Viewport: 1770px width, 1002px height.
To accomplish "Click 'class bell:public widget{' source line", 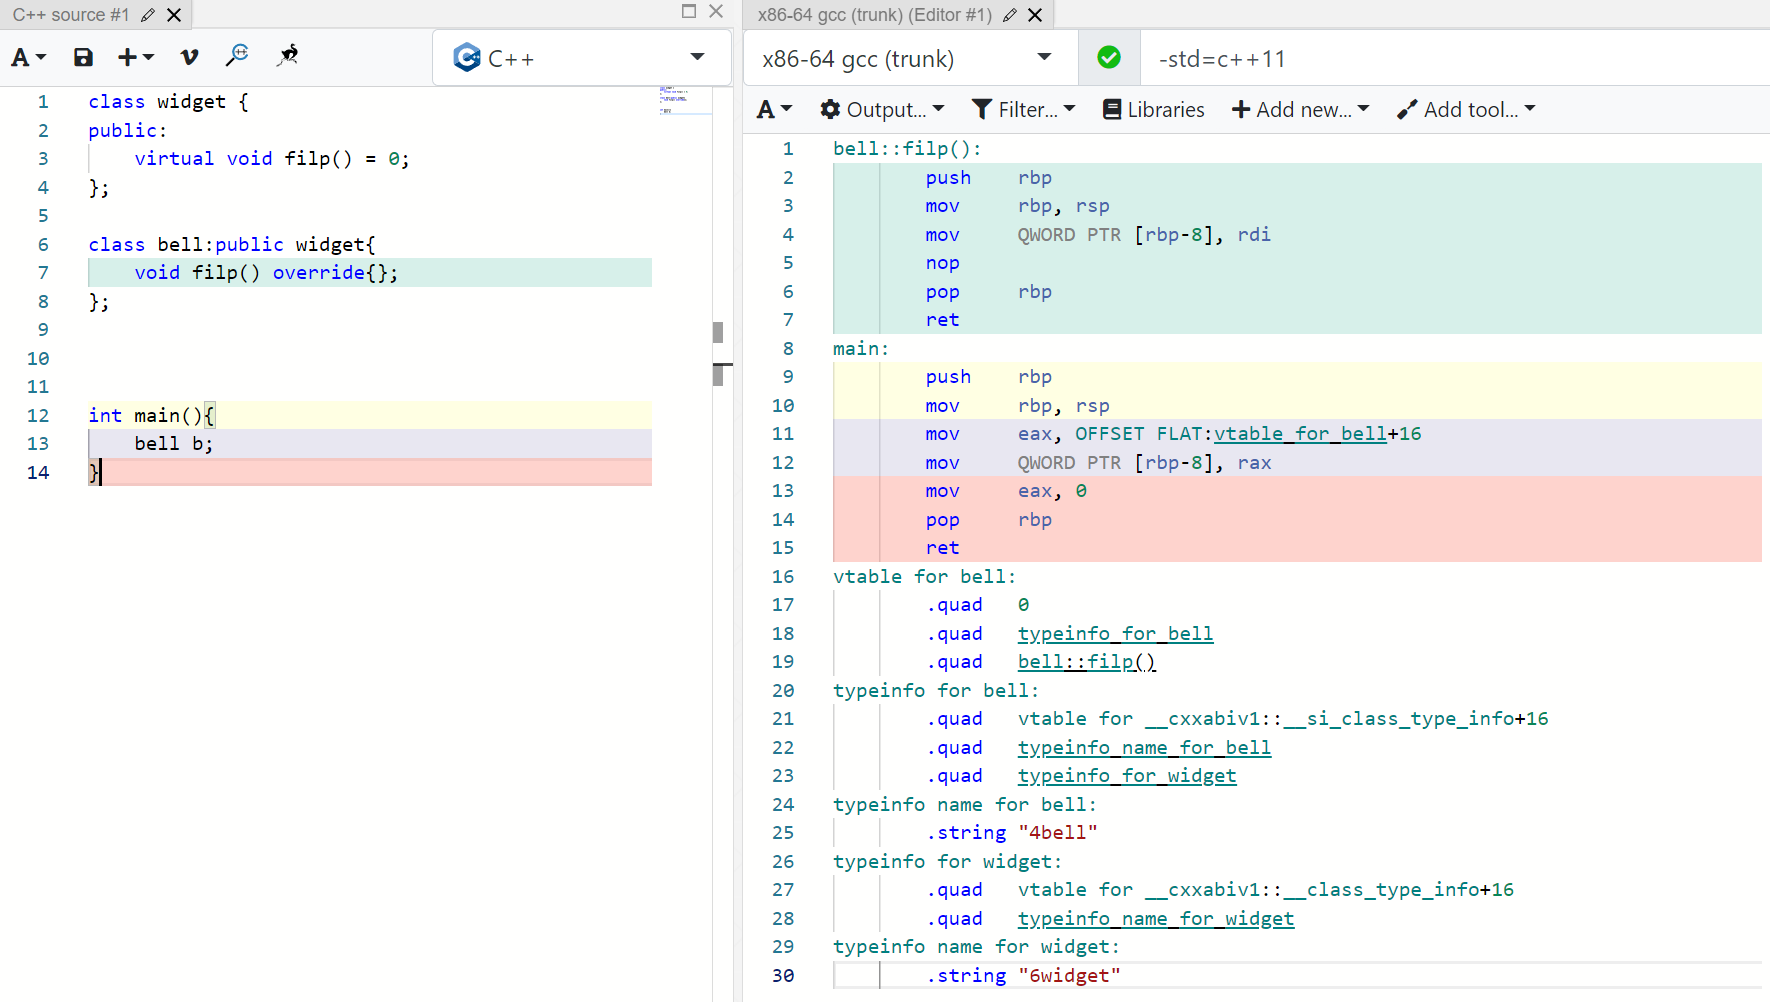I will [x=232, y=245].
